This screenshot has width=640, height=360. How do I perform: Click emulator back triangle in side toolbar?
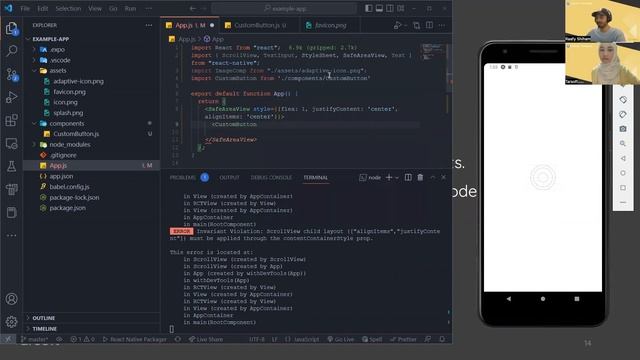[623, 158]
